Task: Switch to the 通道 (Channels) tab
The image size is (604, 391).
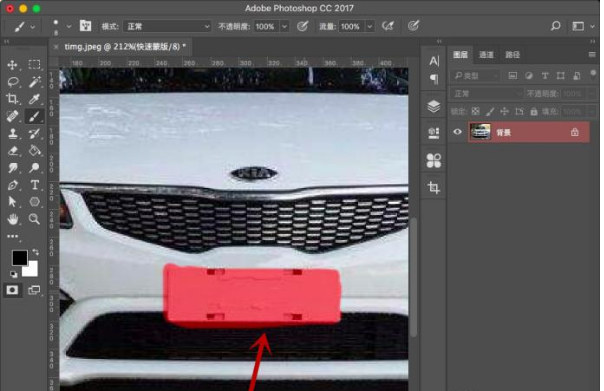Action: pyautogui.click(x=486, y=55)
